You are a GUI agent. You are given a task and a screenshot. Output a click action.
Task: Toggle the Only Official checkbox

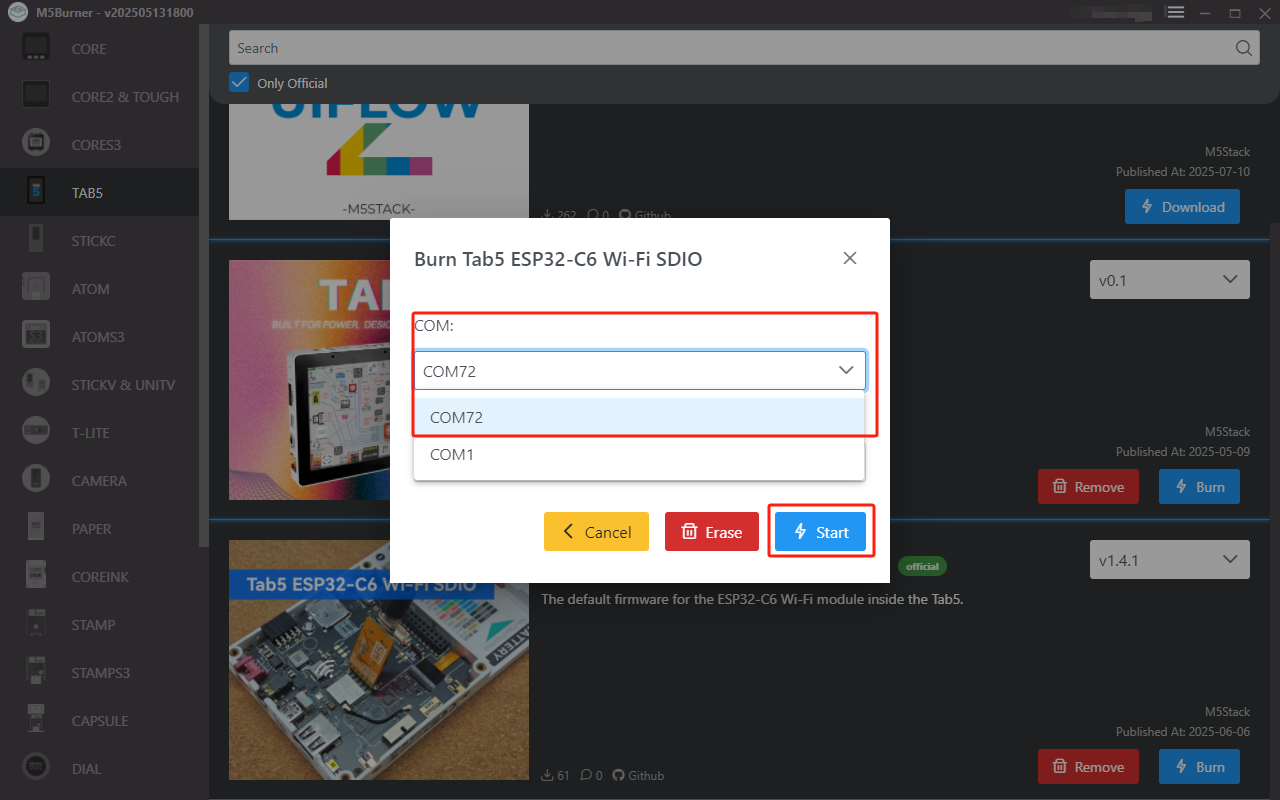239,82
